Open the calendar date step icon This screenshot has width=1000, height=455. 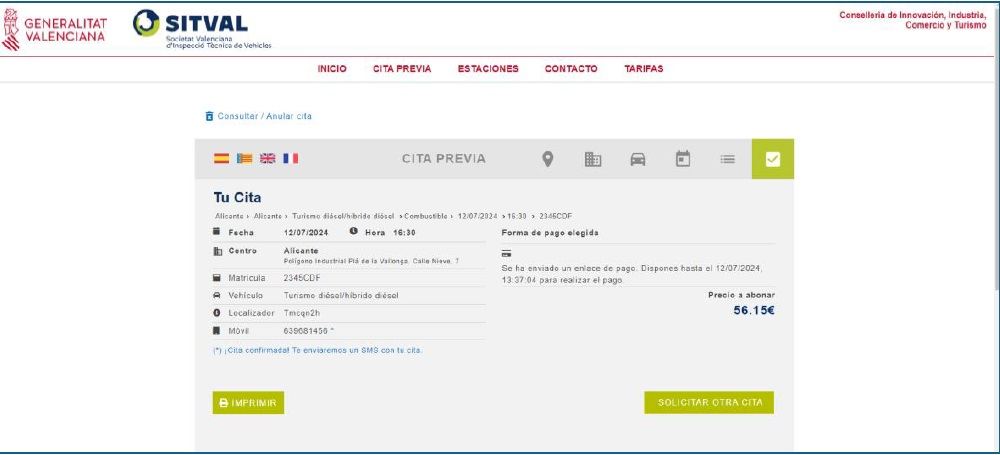[683, 159]
